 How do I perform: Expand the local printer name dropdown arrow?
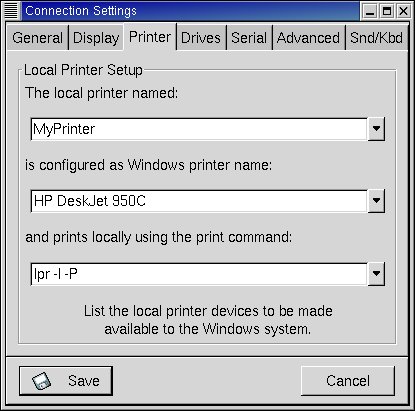pyautogui.click(x=376, y=129)
